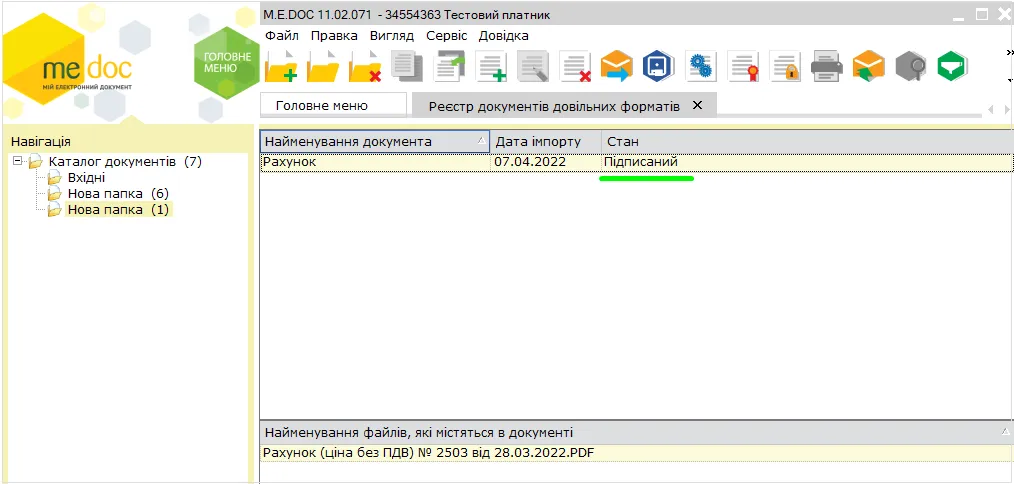Click the gray copy documents icon

click(x=407, y=65)
